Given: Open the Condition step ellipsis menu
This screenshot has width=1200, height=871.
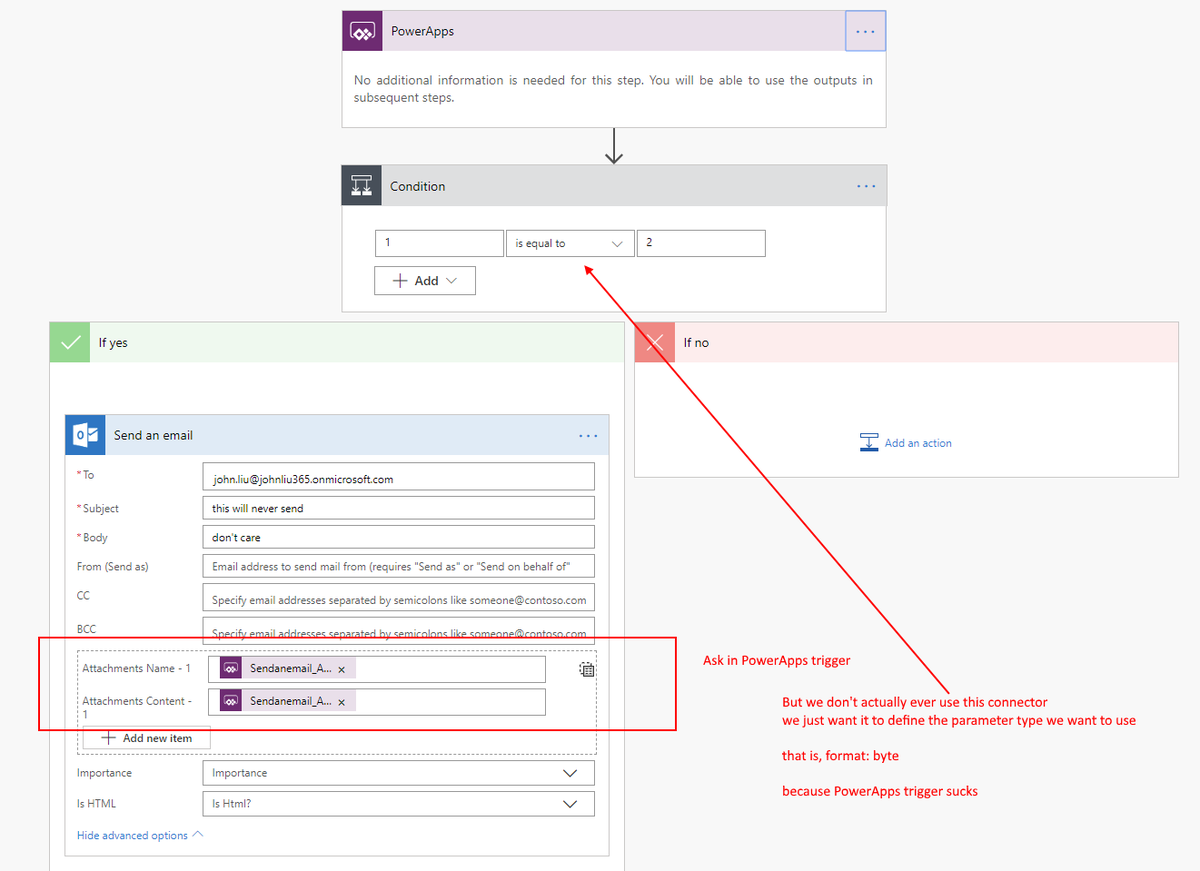Looking at the screenshot, I should click(x=865, y=186).
